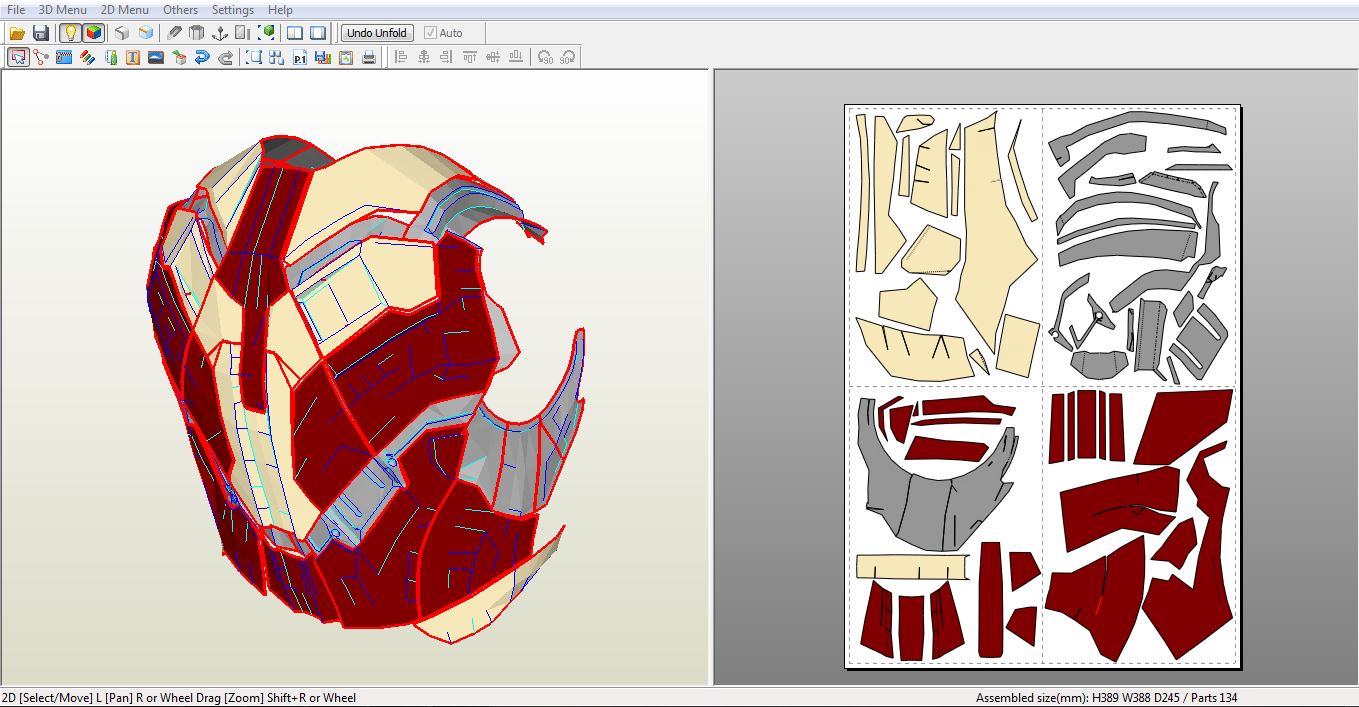Click the Save floppy disk icon
This screenshot has width=1359, height=707.
pyautogui.click(x=41, y=33)
